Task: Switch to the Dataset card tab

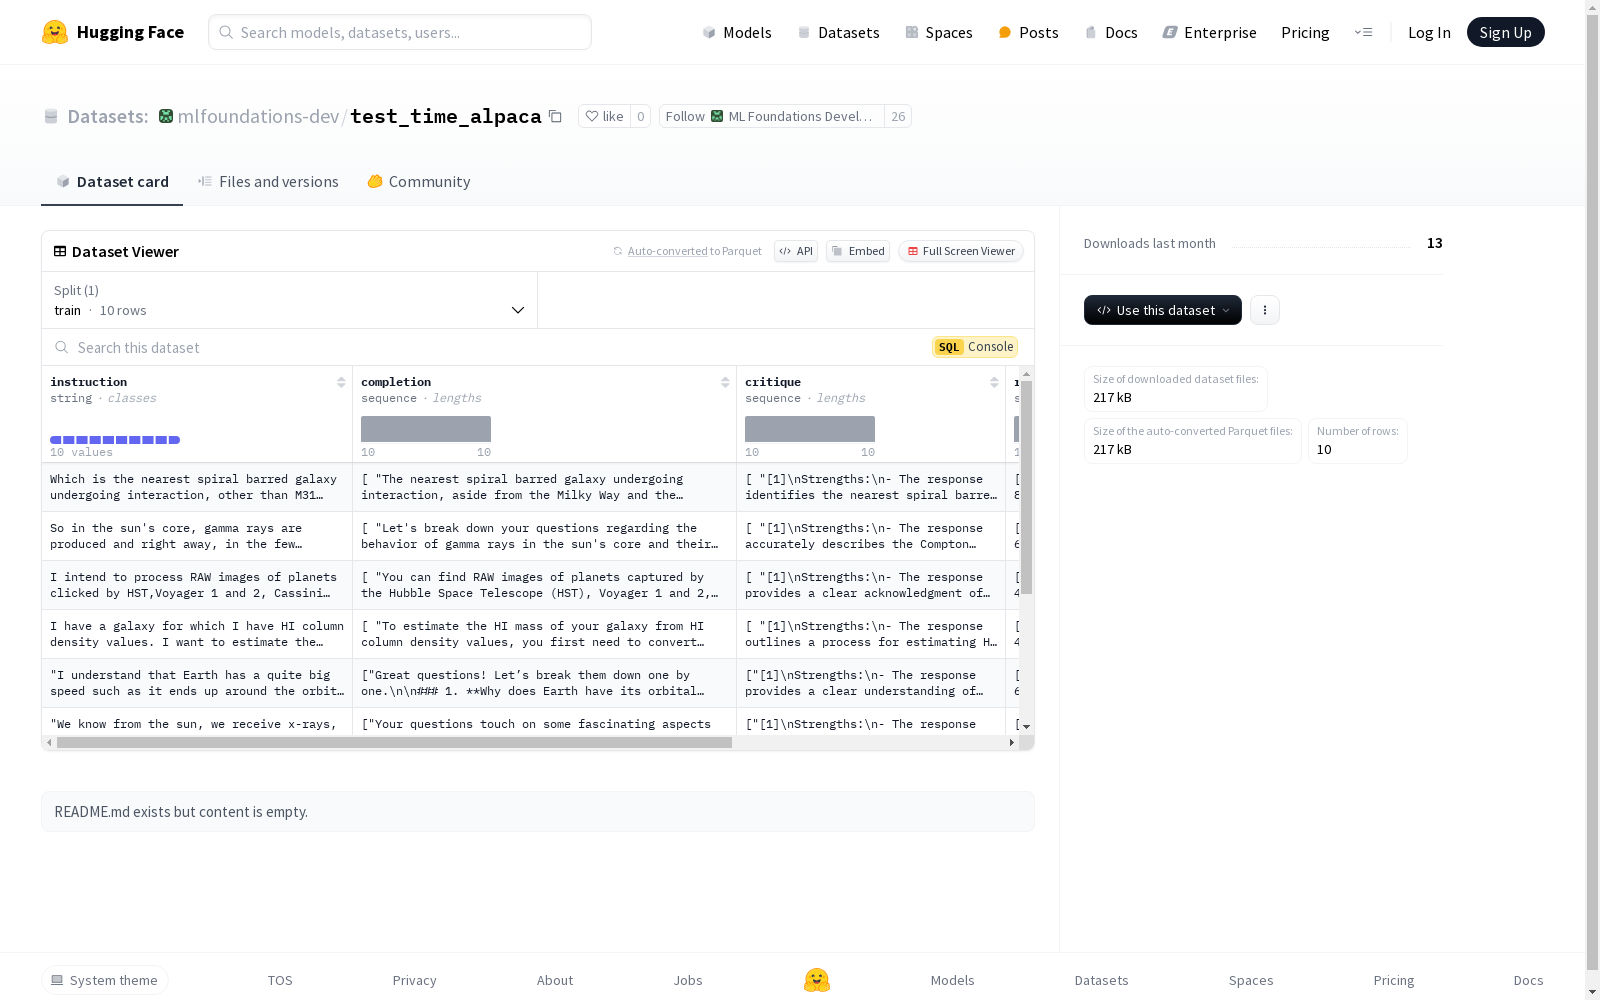Action: pyautogui.click(x=112, y=181)
